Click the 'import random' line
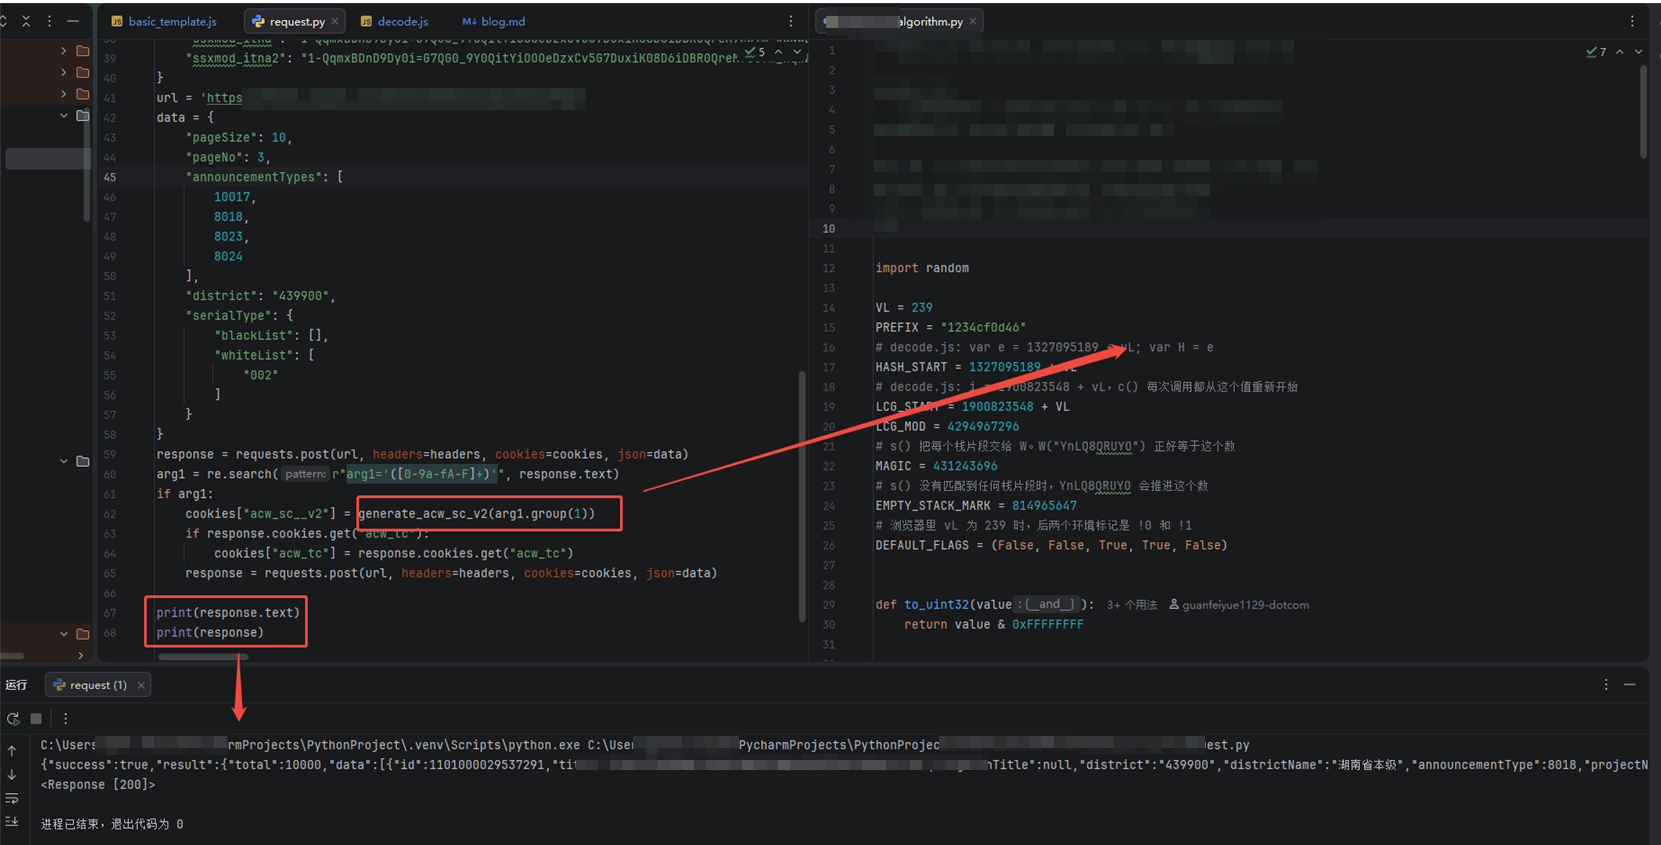The width and height of the screenshot is (1661, 845). 922,268
